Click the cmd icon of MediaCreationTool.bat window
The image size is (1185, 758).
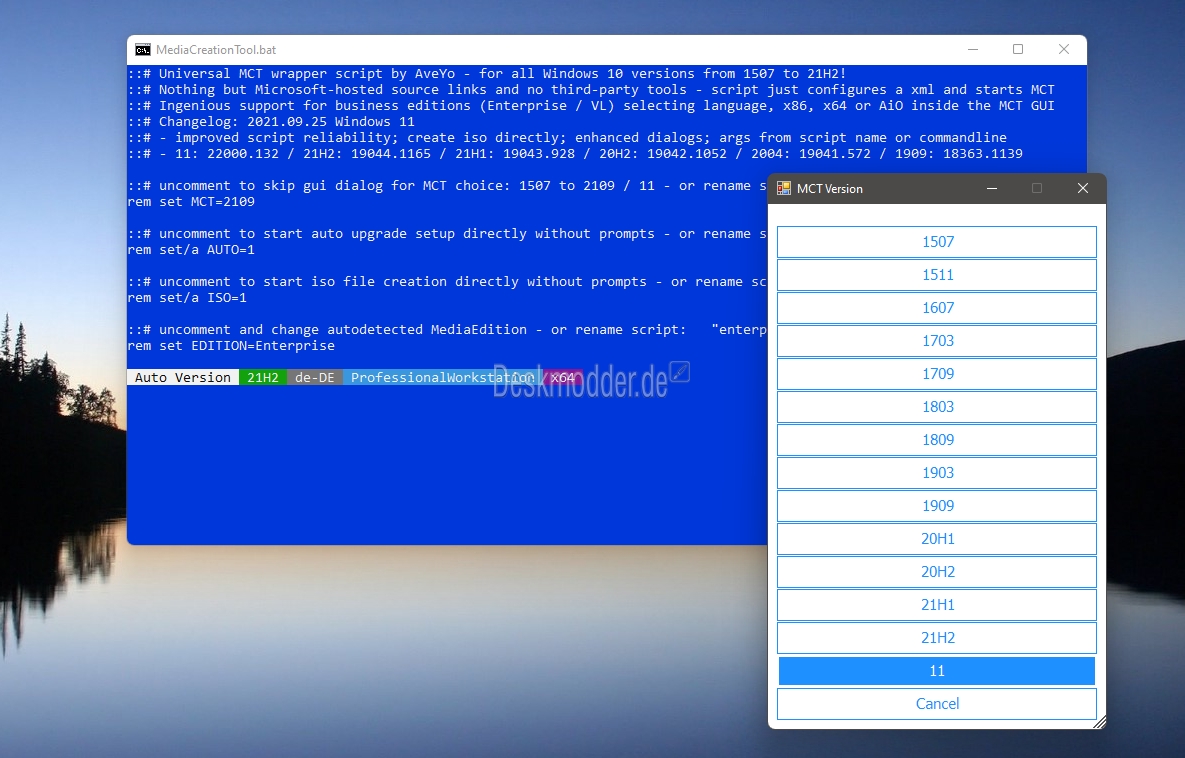(143, 50)
